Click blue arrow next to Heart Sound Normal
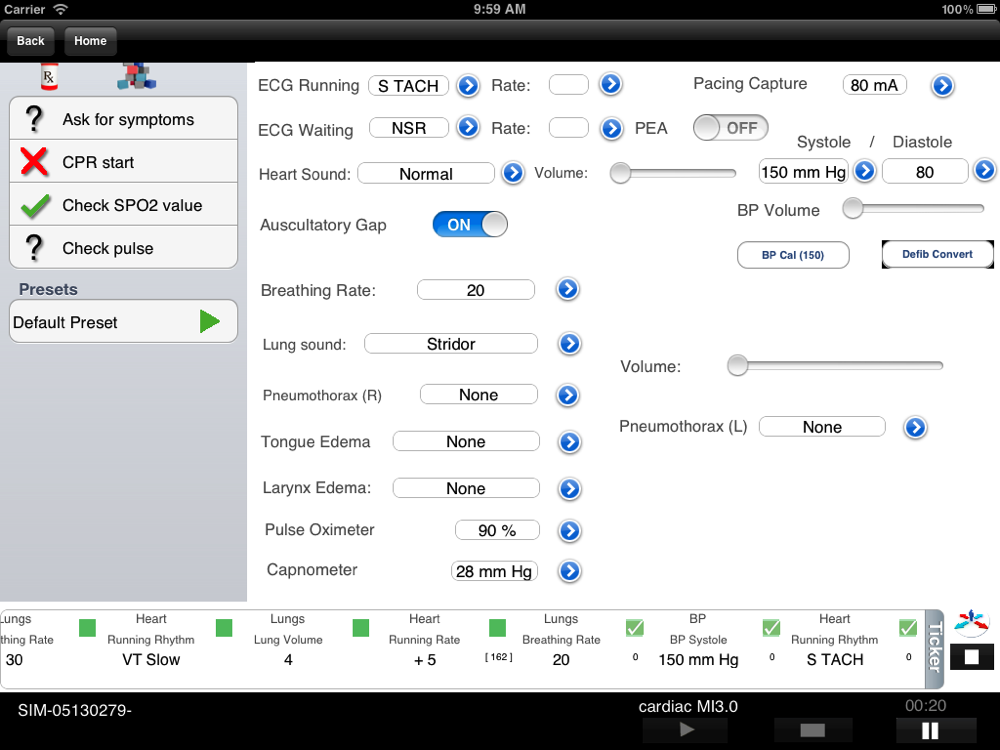The width and height of the screenshot is (1000, 750). [513, 173]
